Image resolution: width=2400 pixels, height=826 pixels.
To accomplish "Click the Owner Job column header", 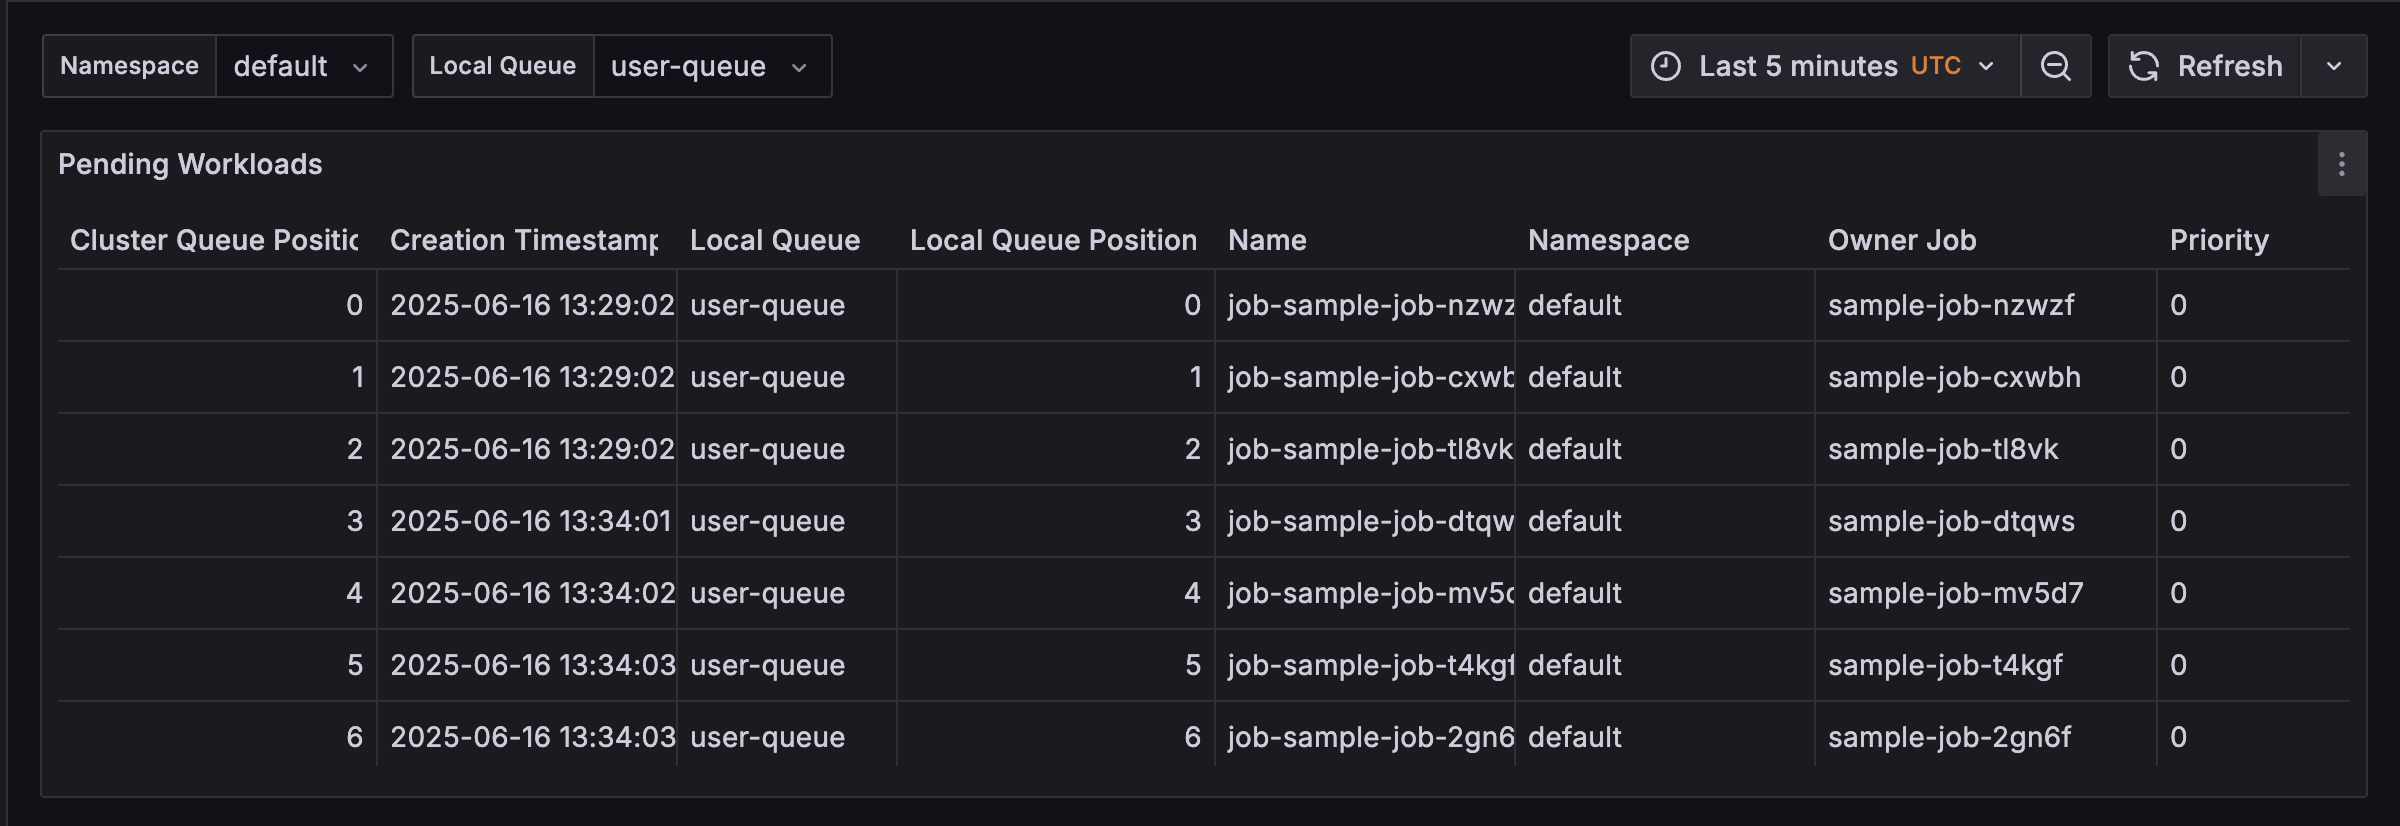I will [1901, 240].
